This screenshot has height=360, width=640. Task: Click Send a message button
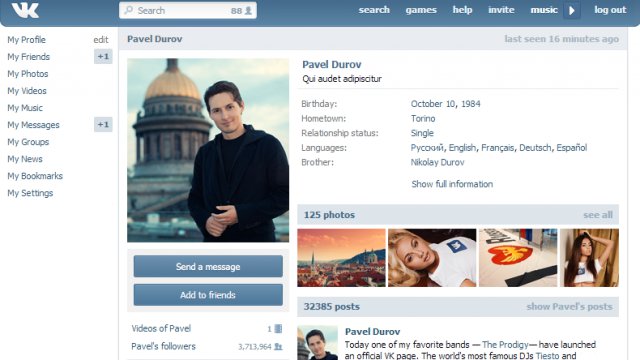click(x=208, y=267)
